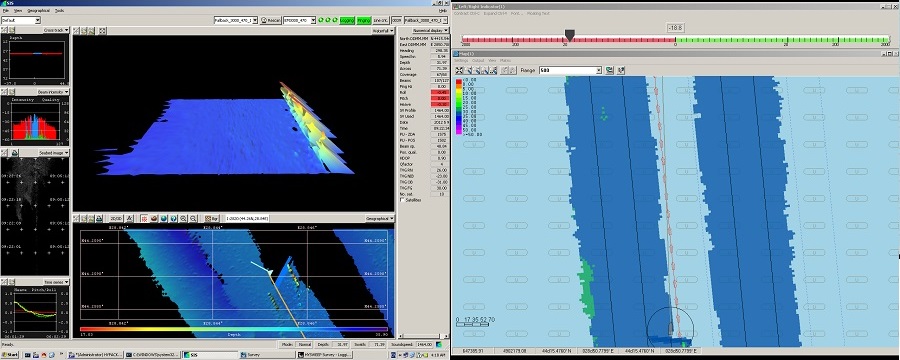Click Font... in Left/Right Indicator menu
This screenshot has height=360, width=900.
pyautogui.click(x=517, y=13)
